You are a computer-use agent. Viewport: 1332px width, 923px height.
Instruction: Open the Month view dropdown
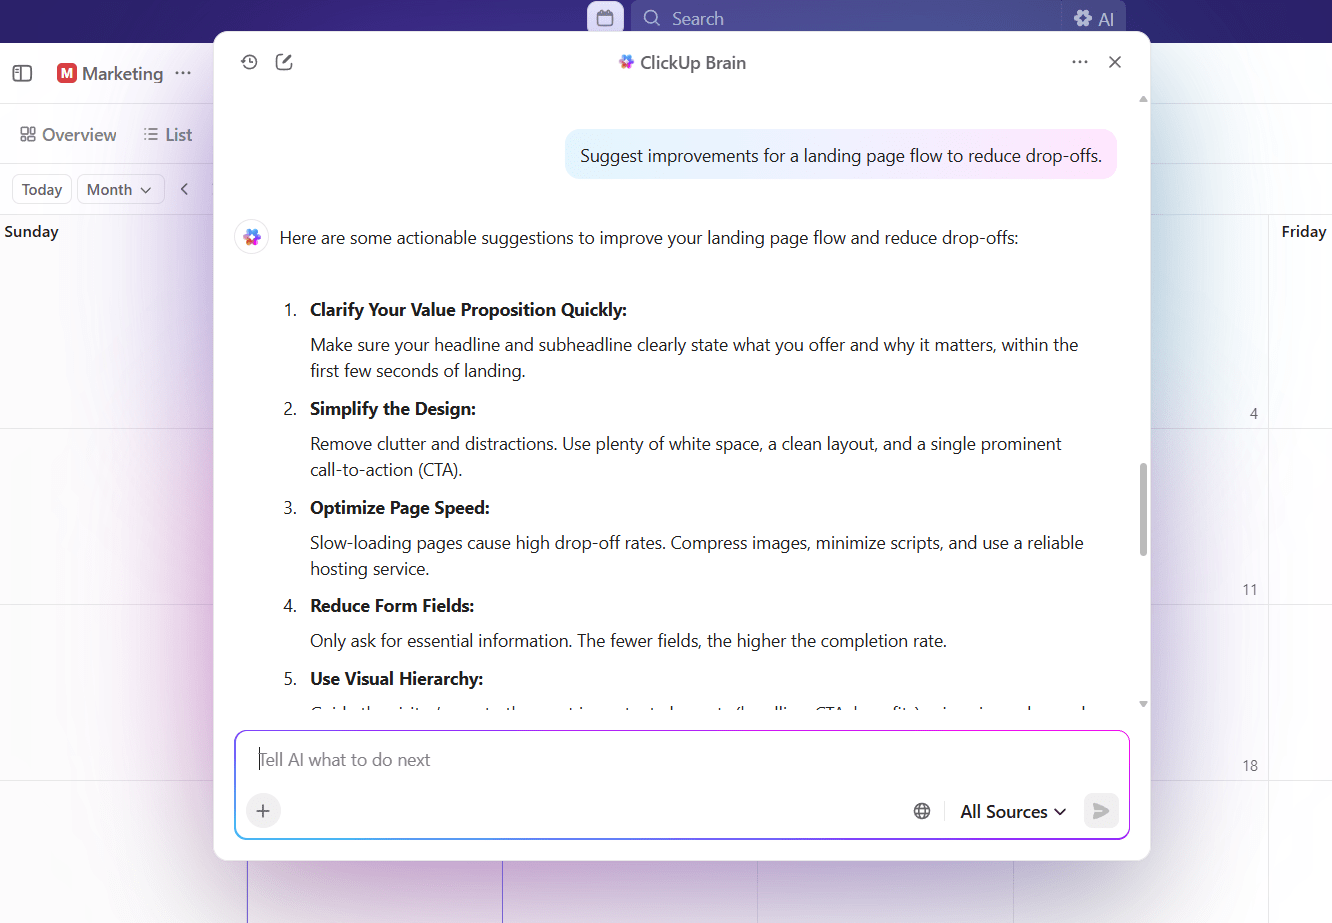[x=120, y=189]
